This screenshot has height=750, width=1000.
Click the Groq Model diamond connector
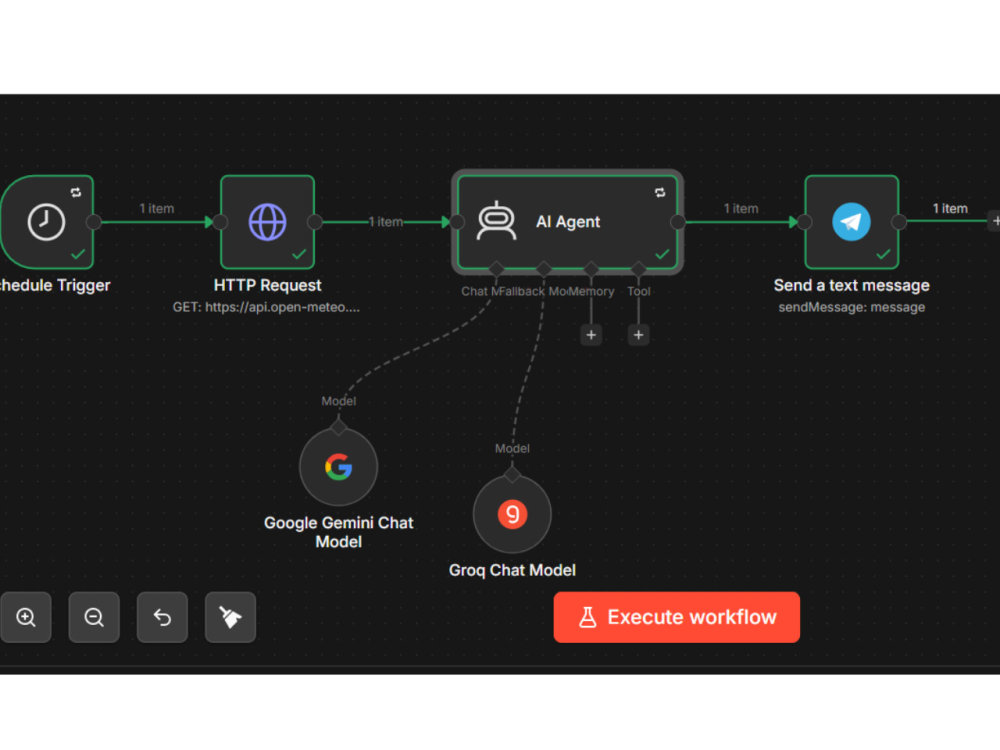512,474
